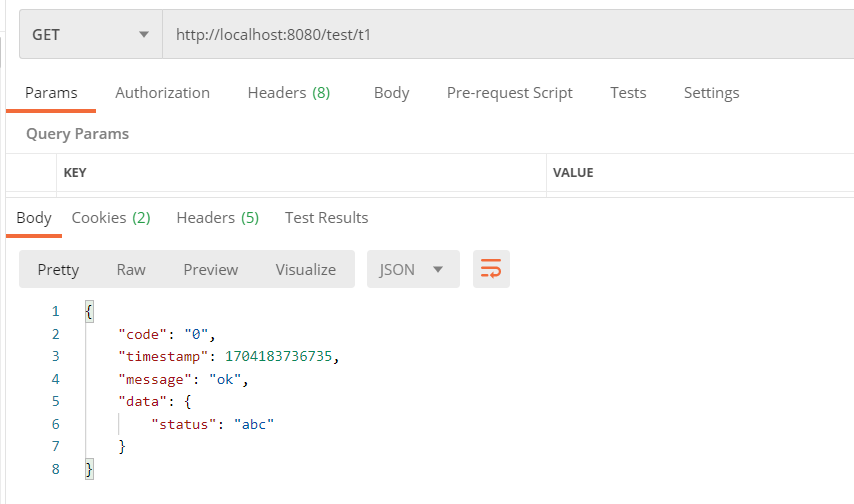Open the request Headers (8) tab

[x=289, y=93]
